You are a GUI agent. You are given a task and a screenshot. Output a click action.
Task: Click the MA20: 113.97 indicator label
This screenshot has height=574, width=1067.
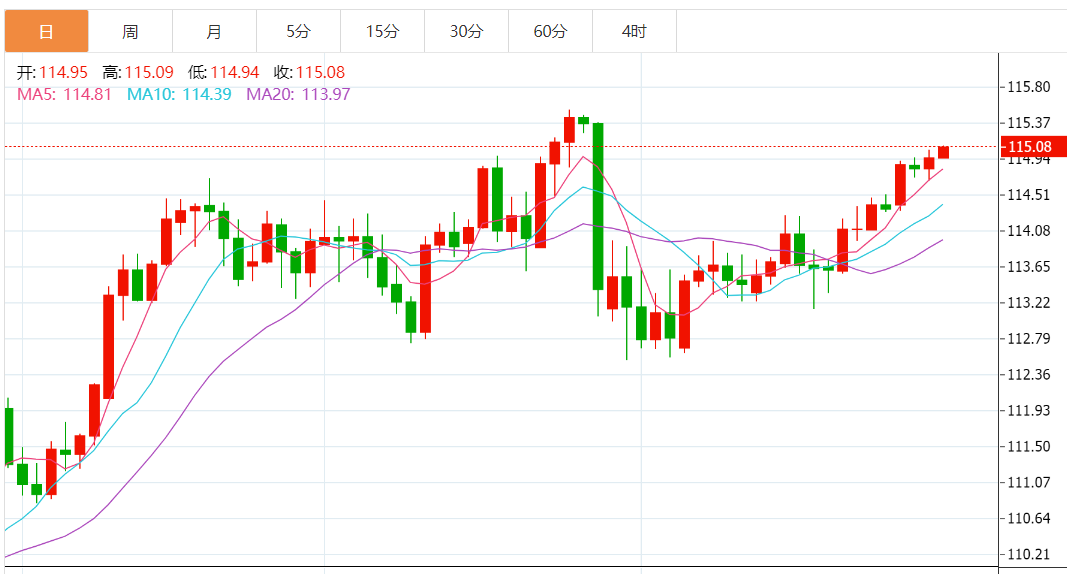[x=298, y=94]
